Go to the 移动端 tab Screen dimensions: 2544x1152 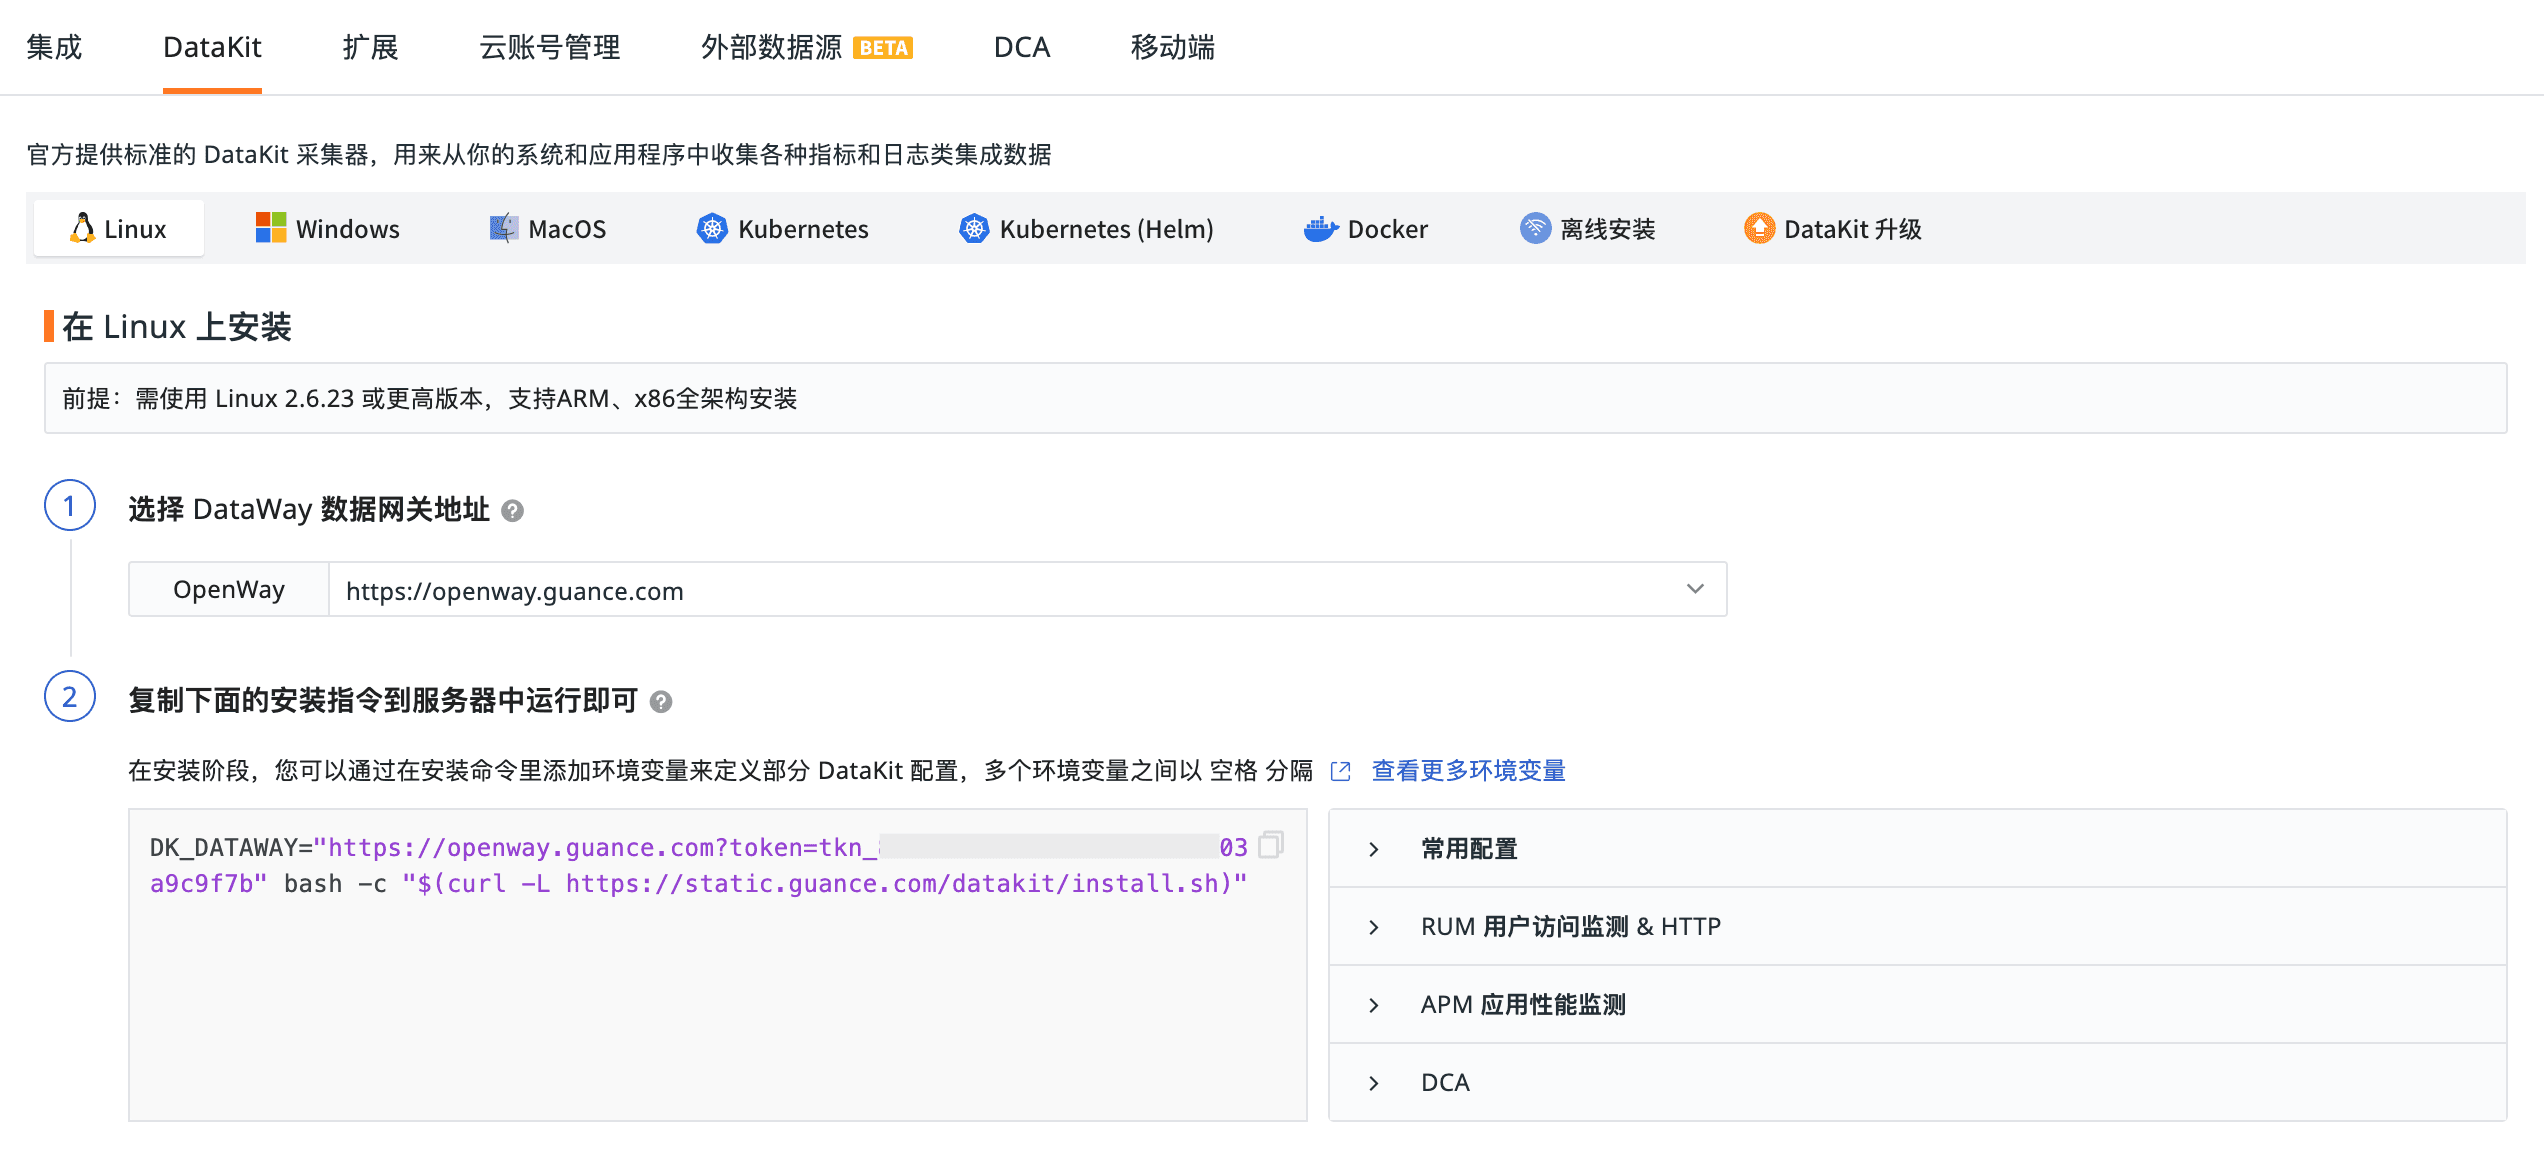coord(1172,47)
